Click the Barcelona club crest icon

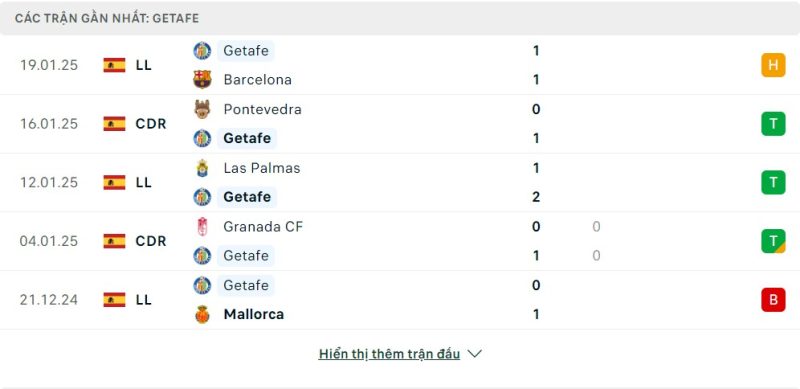(x=203, y=80)
